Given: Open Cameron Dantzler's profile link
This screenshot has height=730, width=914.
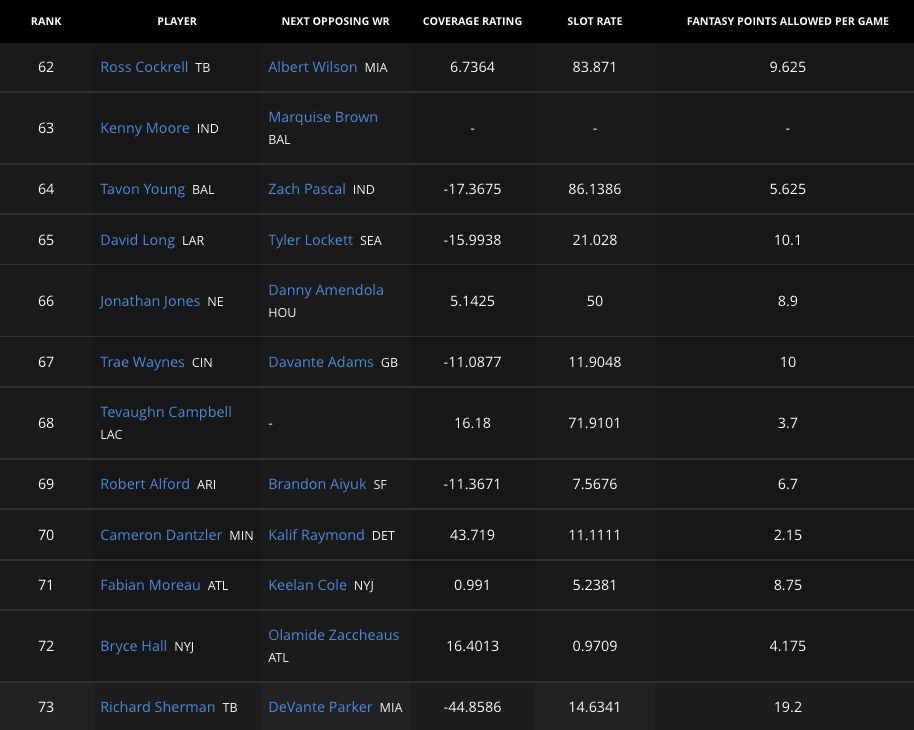Looking at the screenshot, I should pyautogui.click(x=161, y=535).
